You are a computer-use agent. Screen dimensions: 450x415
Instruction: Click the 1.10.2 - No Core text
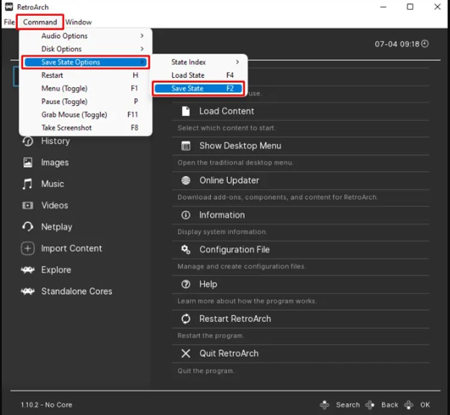pos(46,405)
